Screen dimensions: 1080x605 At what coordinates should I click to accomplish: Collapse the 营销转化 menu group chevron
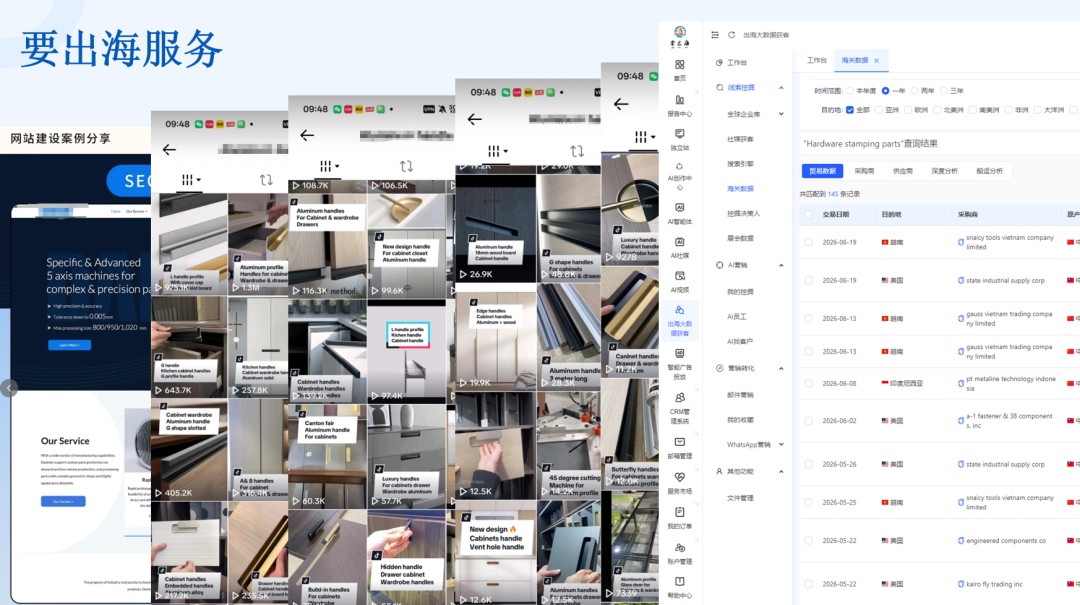click(x=781, y=369)
